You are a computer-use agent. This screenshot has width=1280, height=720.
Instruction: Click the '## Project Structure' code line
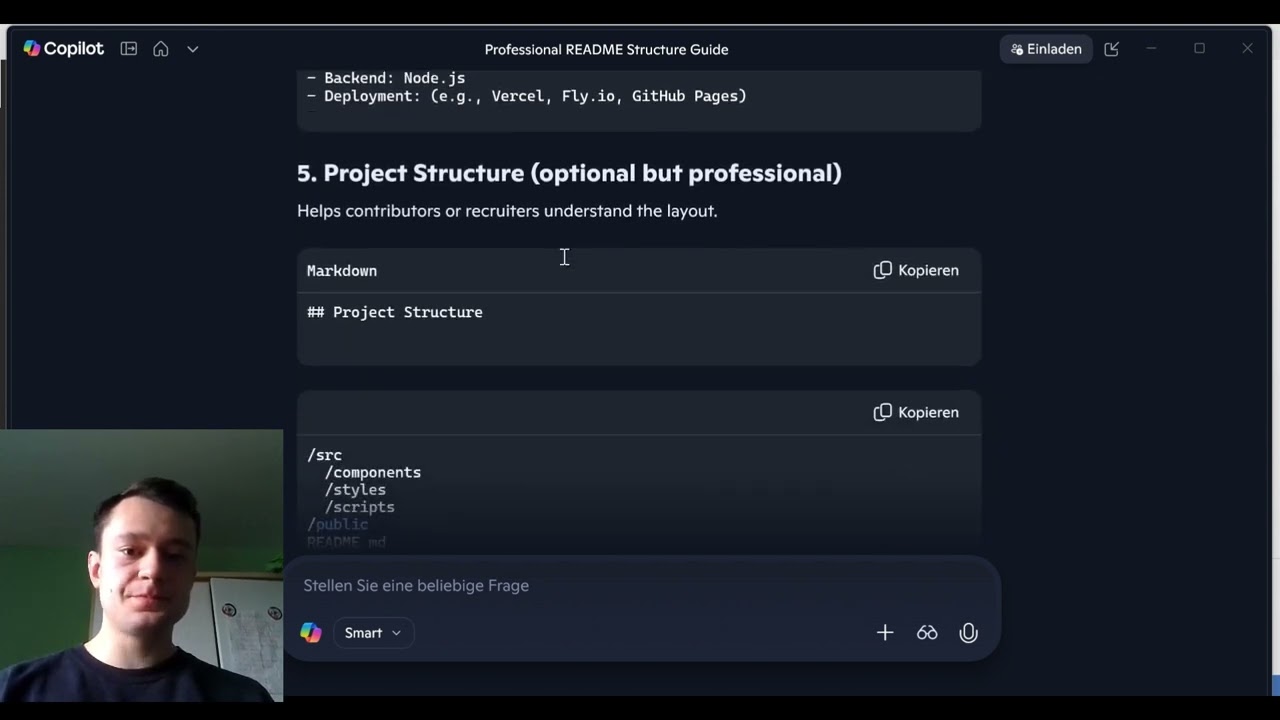coord(395,312)
